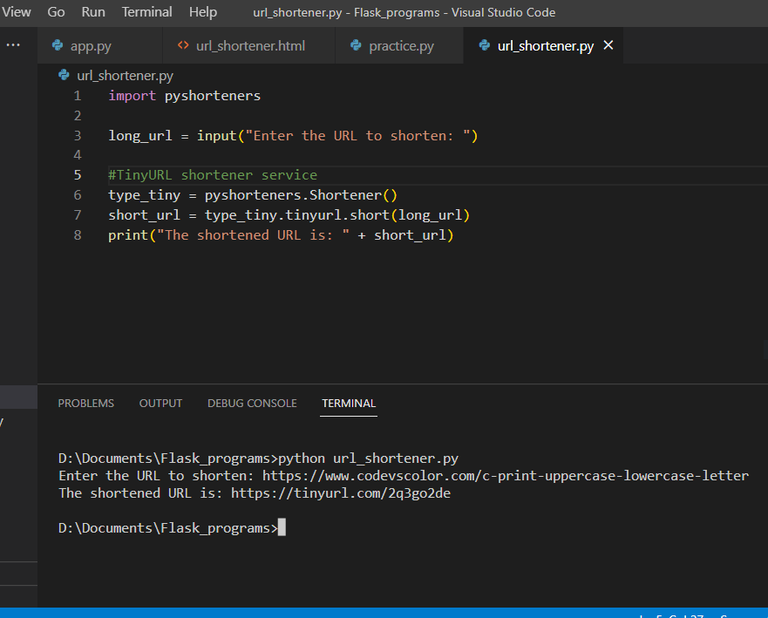Open the Run menu
The height and width of the screenshot is (618, 768).
coord(93,12)
